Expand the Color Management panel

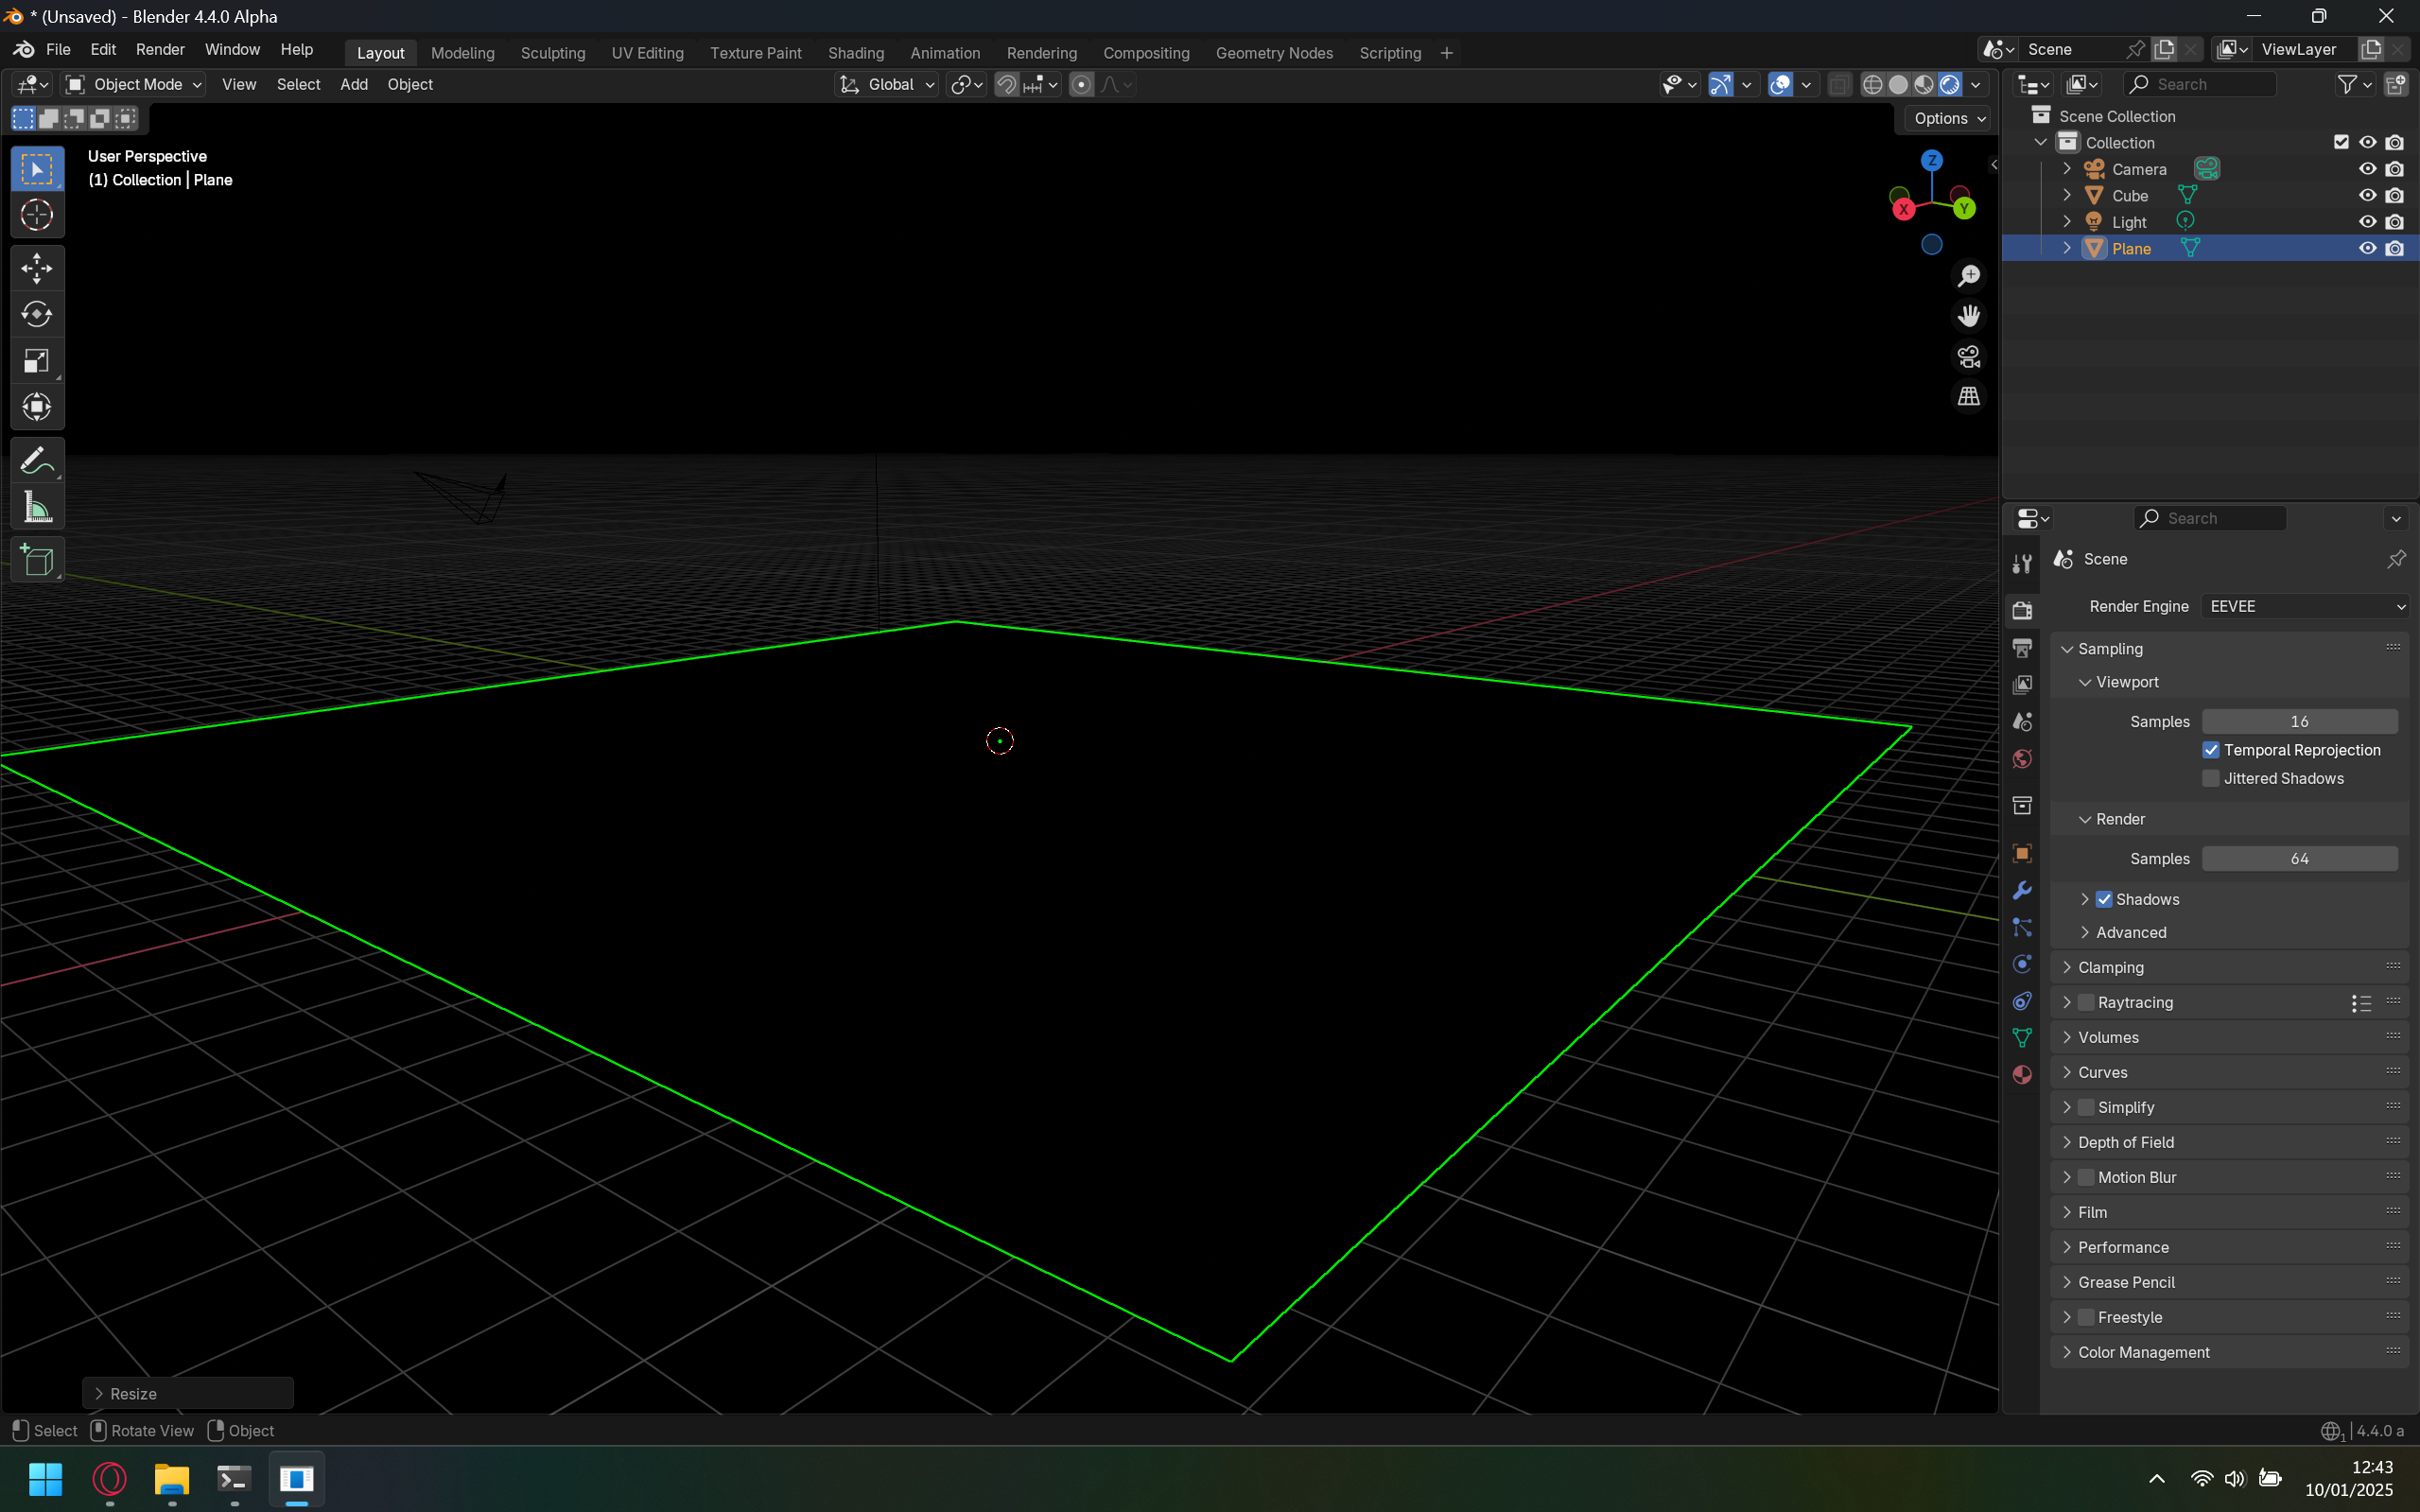point(2229,1352)
